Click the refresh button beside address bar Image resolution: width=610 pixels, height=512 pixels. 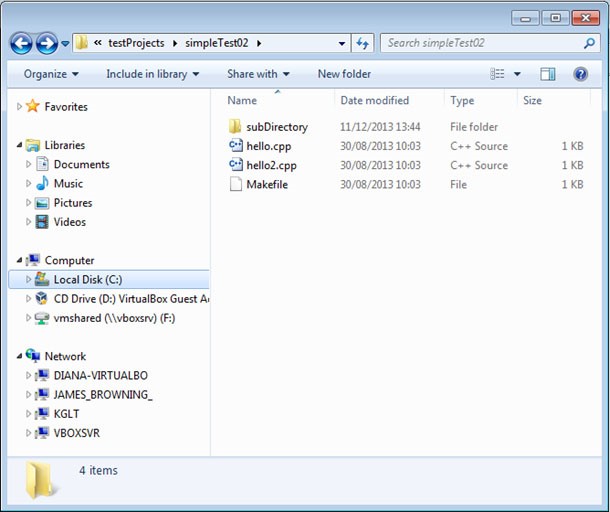pyautogui.click(x=363, y=43)
